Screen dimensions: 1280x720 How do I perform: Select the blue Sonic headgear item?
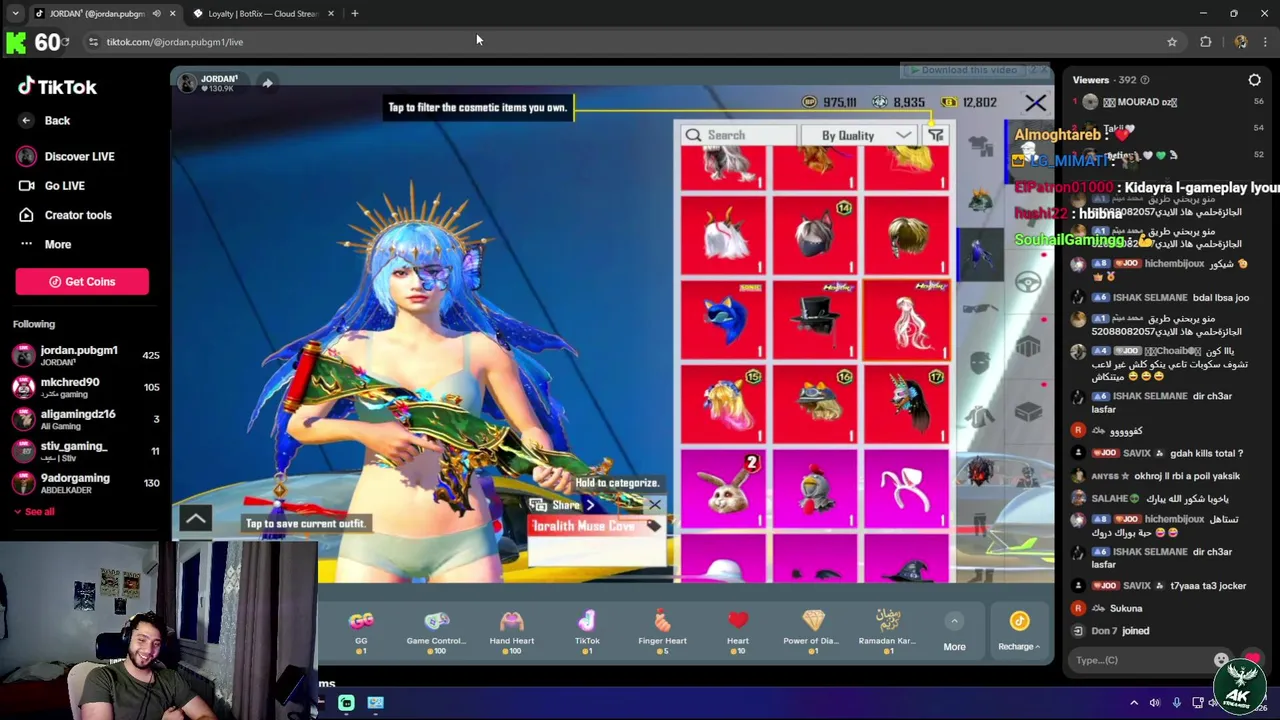tap(723, 320)
